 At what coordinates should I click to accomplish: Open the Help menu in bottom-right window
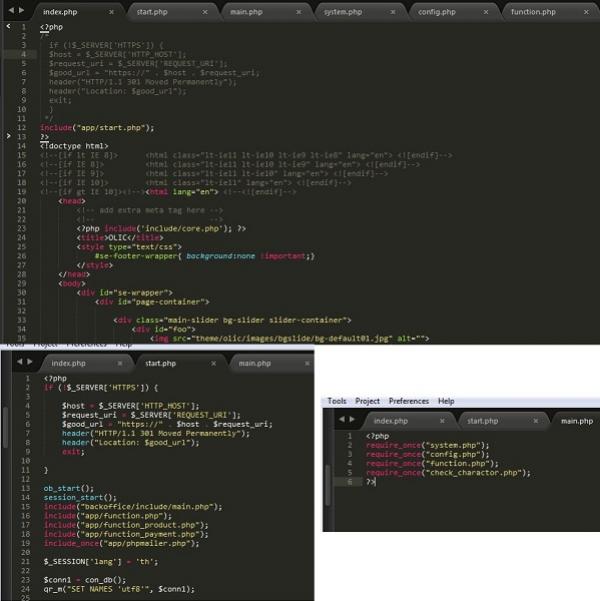coord(446,401)
